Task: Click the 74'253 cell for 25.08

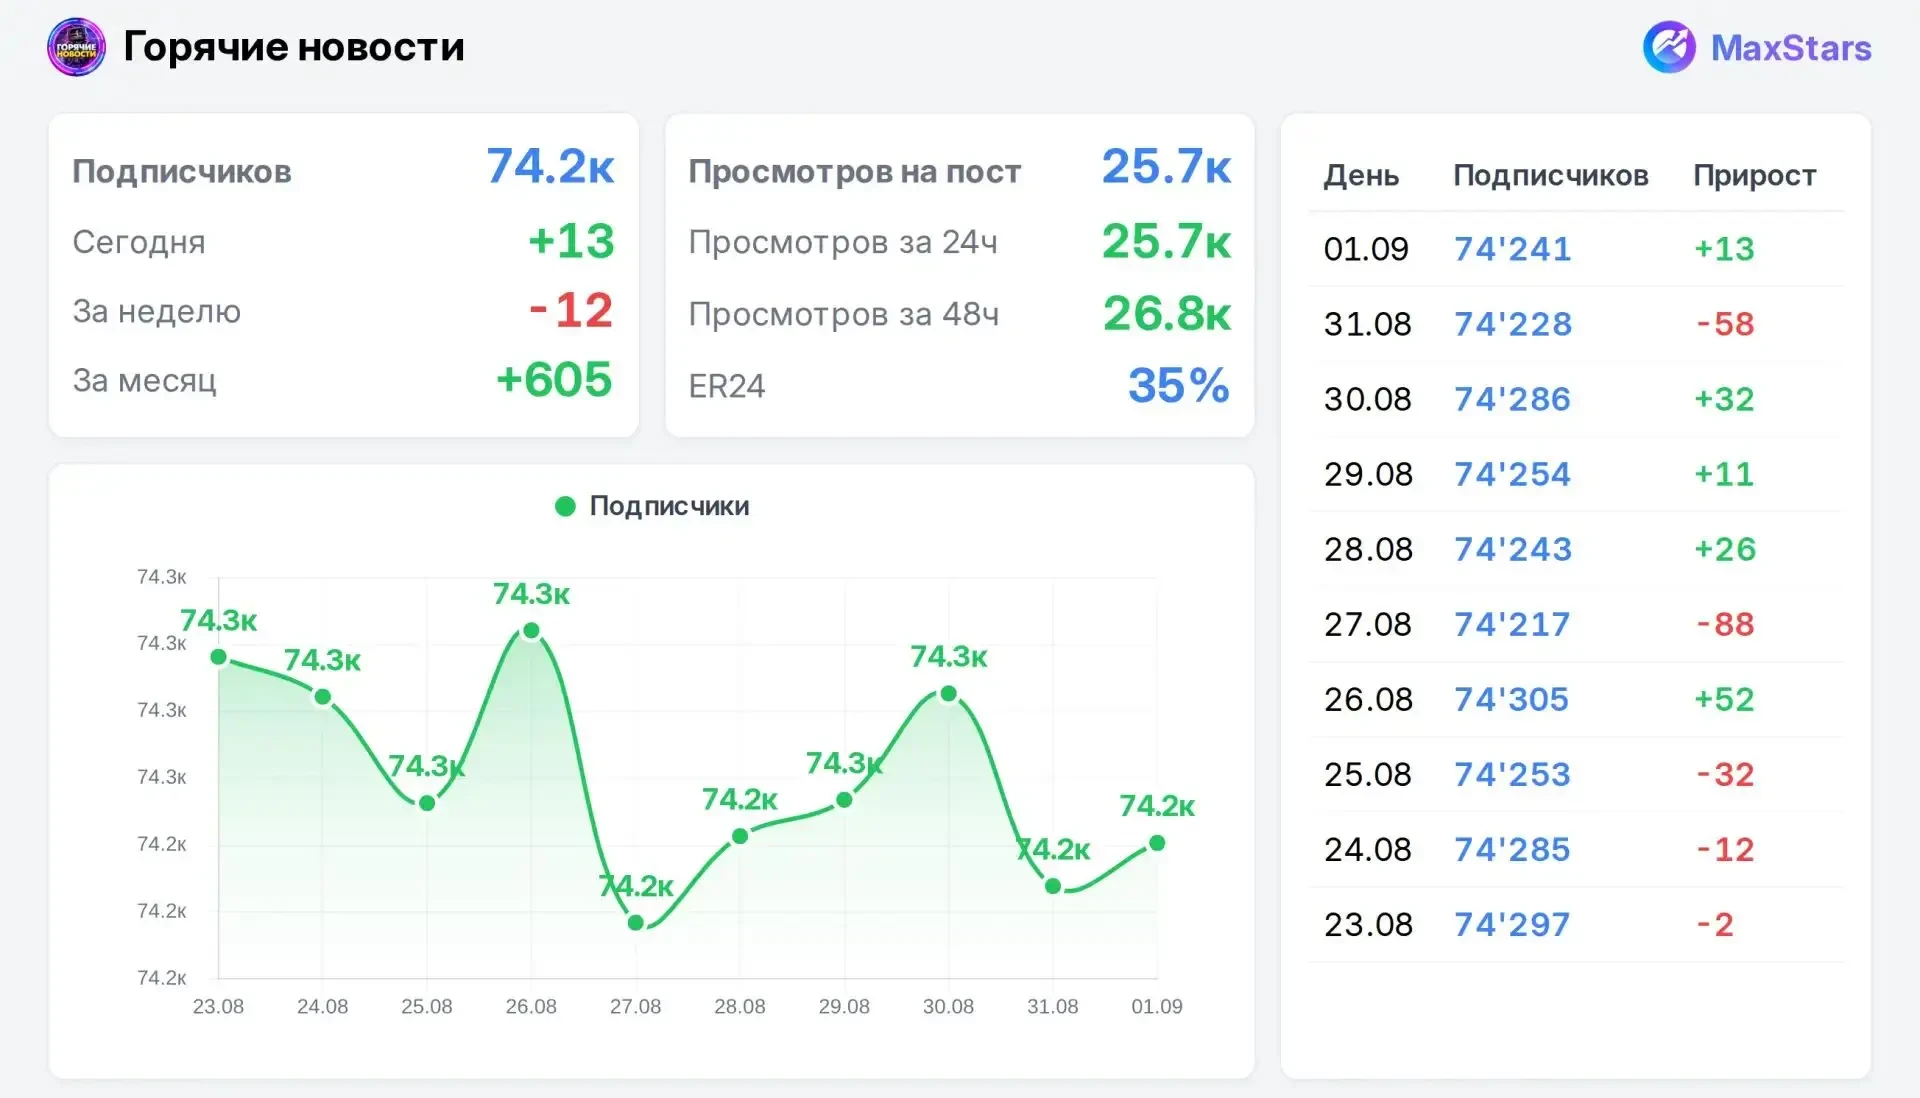Action: (x=1512, y=774)
